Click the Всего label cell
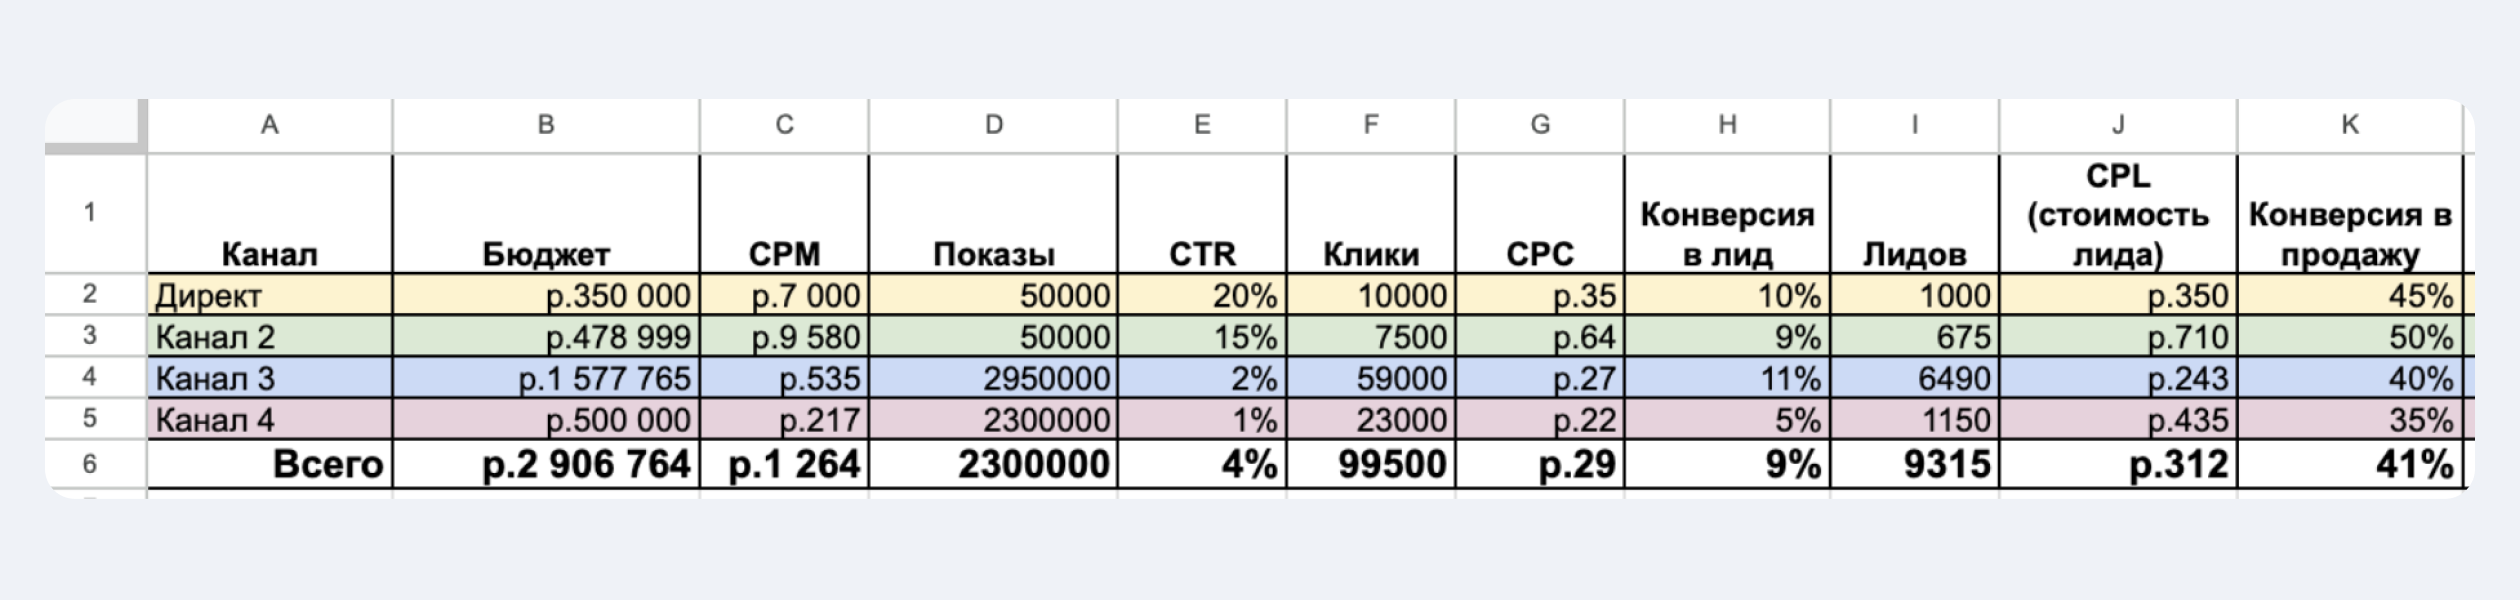The image size is (2520, 600). pyautogui.click(x=269, y=464)
